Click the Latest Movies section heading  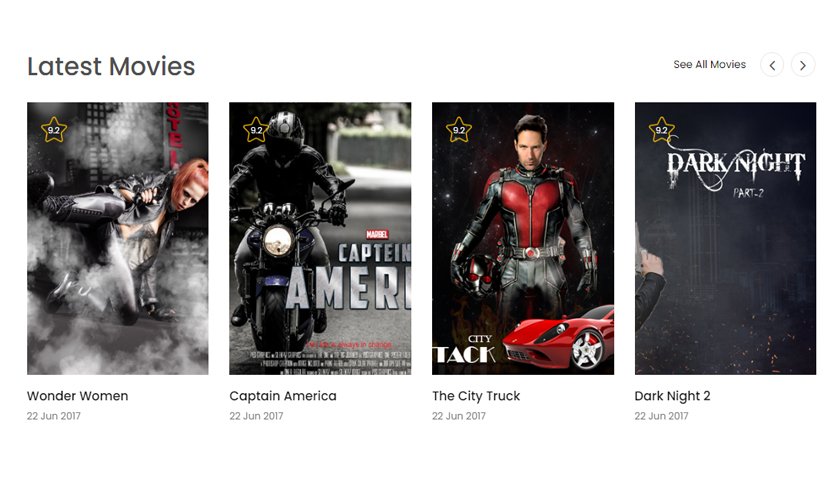(x=111, y=67)
